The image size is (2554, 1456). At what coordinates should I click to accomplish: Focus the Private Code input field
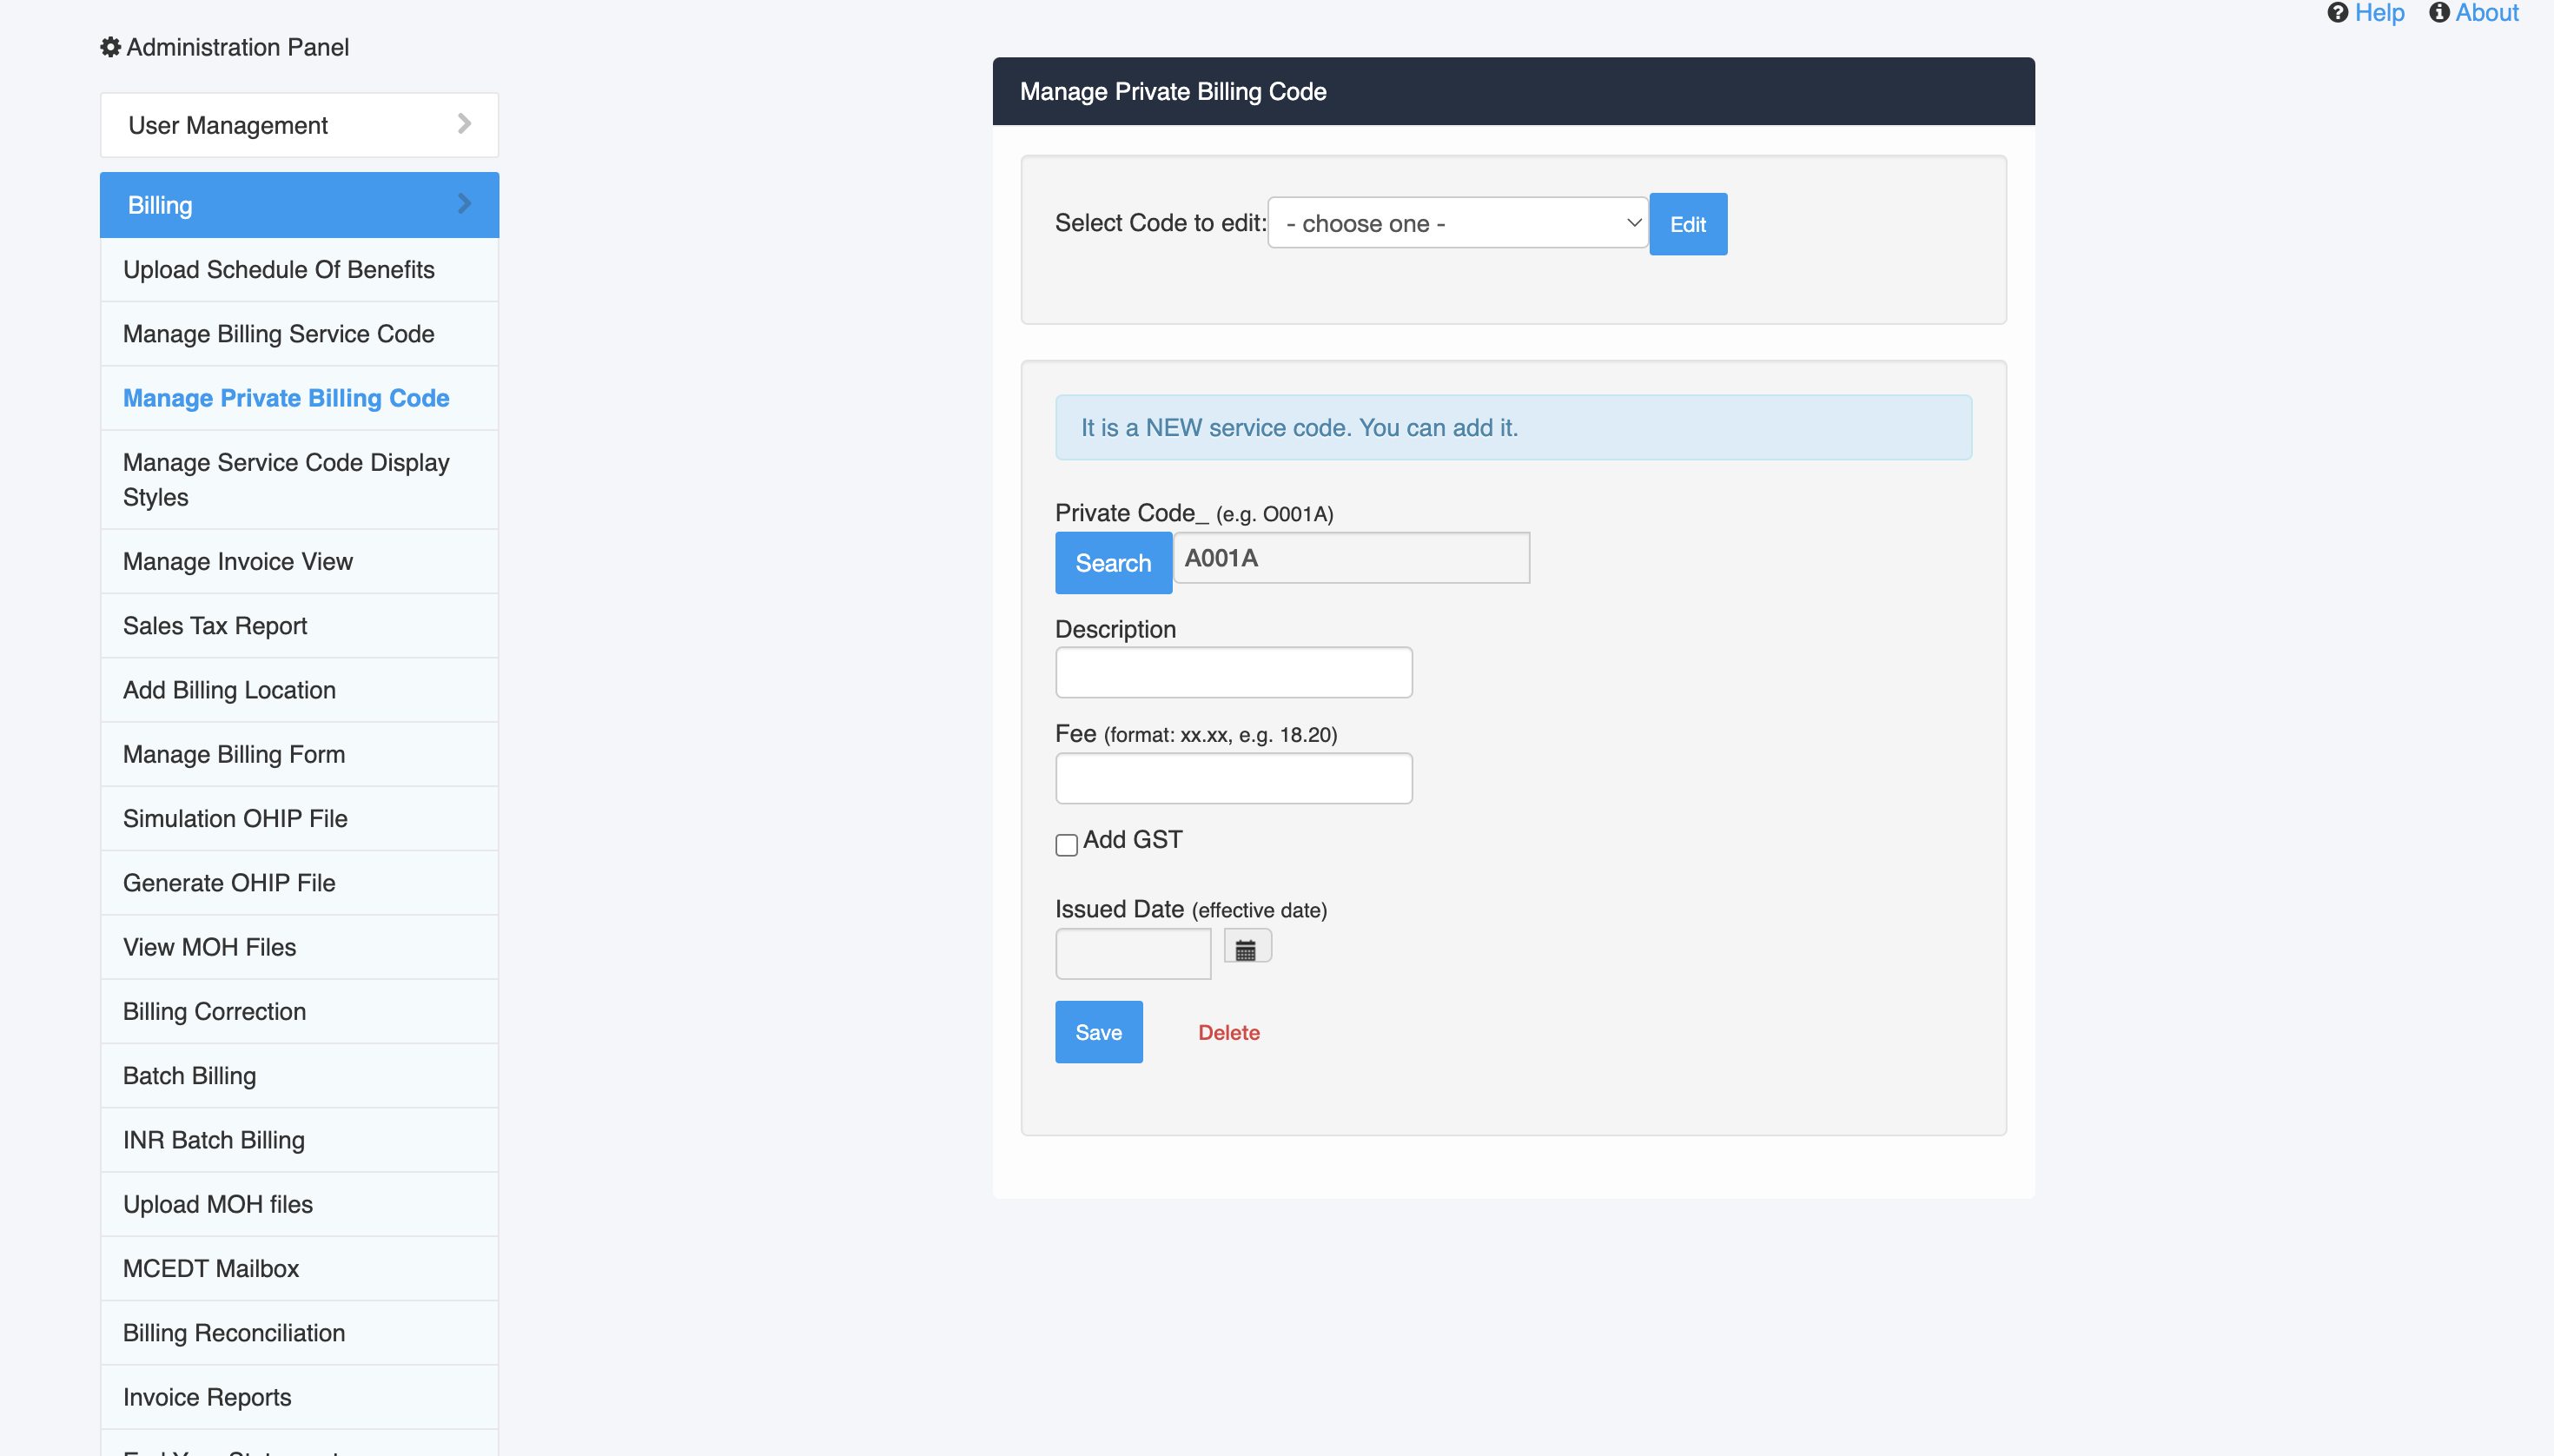coord(1351,558)
